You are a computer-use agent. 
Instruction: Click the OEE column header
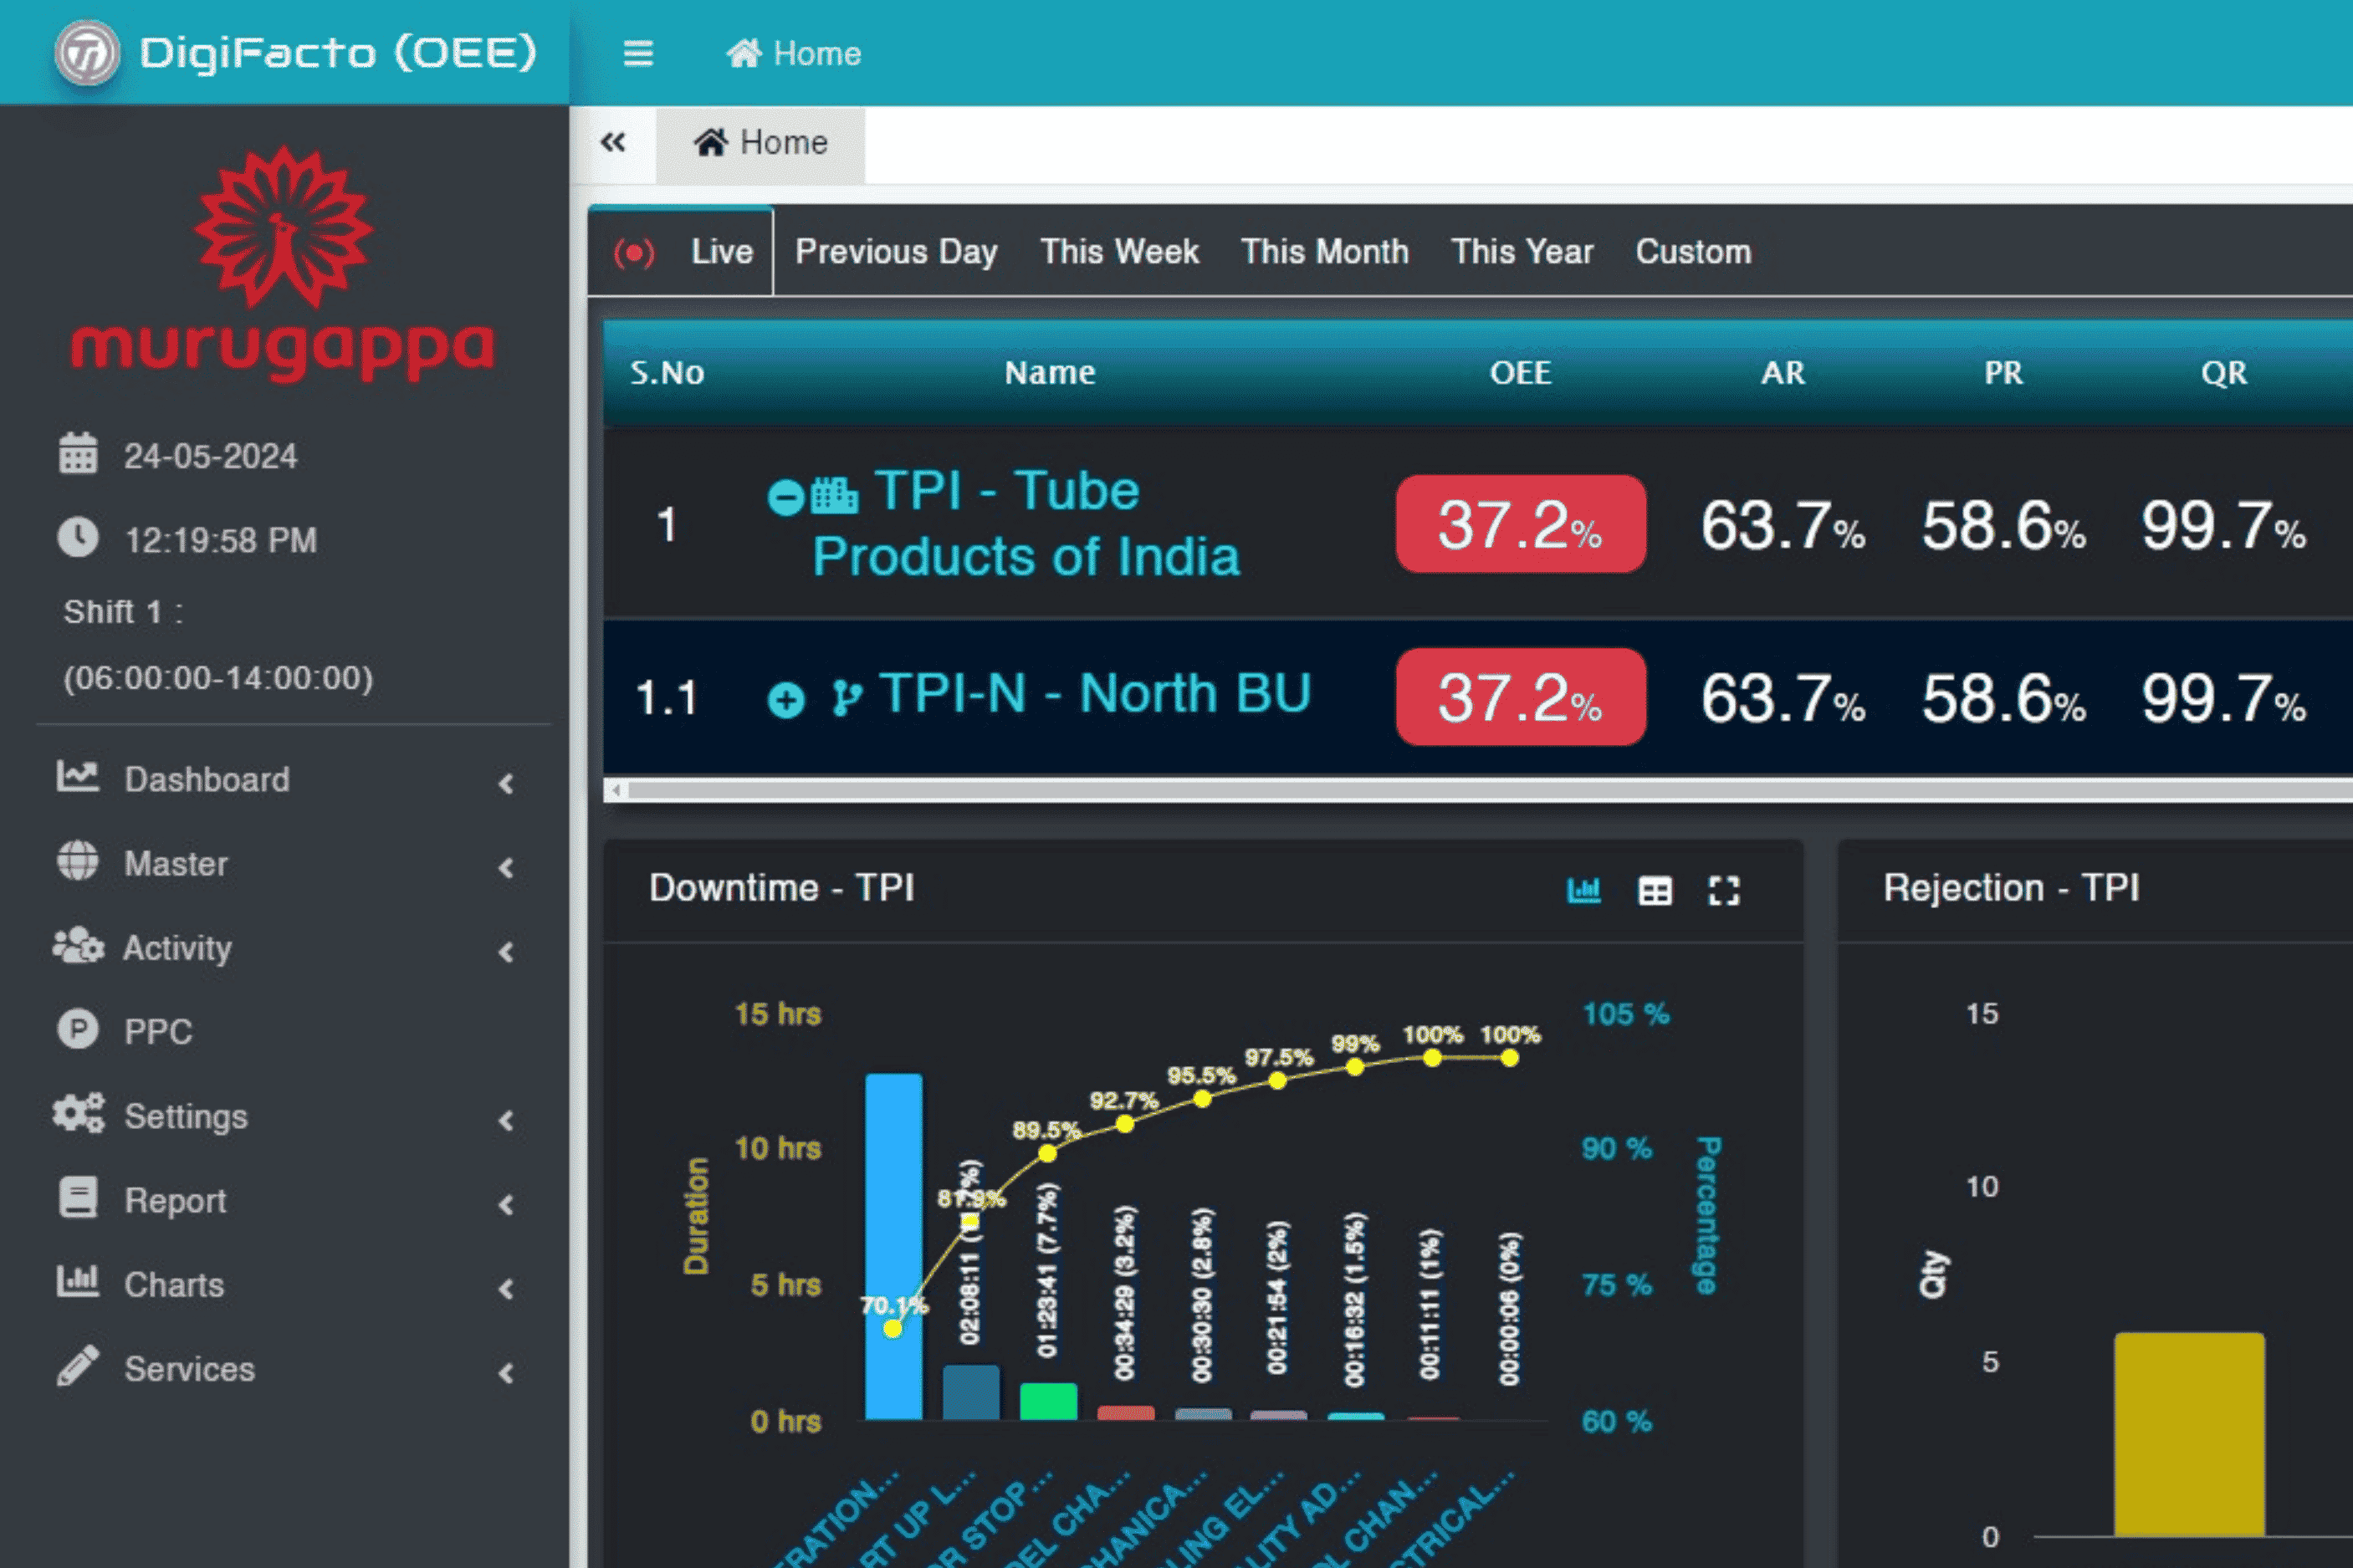(x=1520, y=373)
